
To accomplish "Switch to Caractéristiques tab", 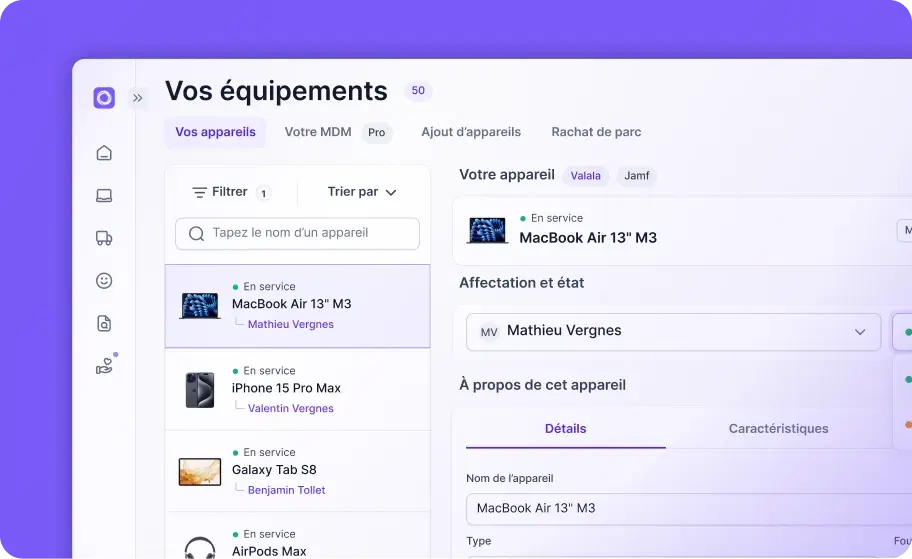I will (778, 429).
